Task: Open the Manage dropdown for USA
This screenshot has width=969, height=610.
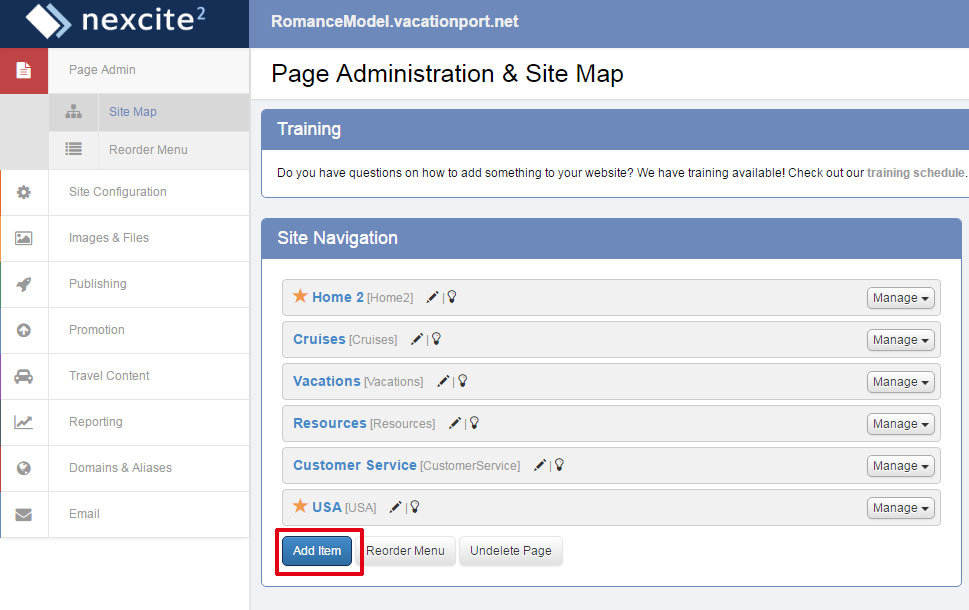Action: point(900,508)
